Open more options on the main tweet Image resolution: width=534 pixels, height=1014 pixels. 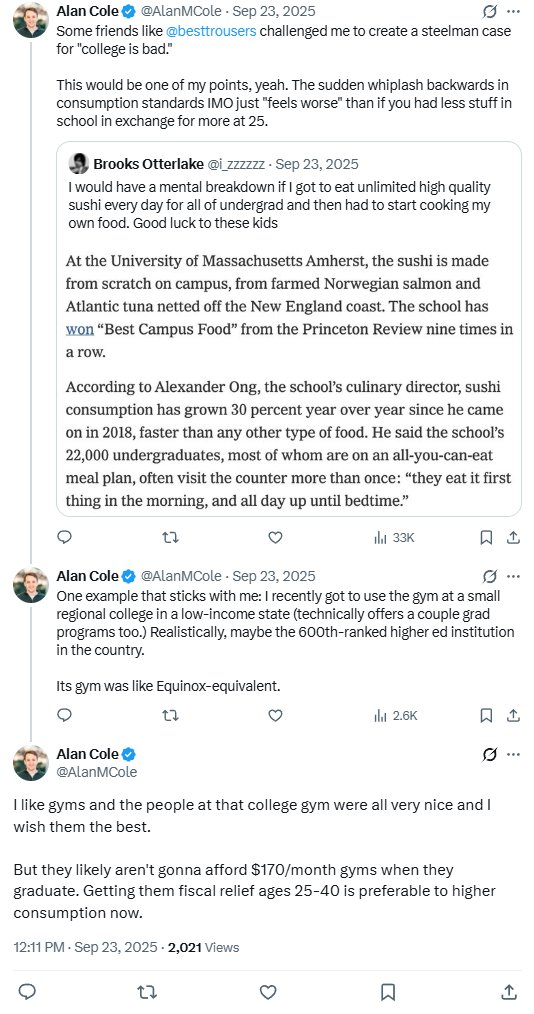[x=513, y=755]
